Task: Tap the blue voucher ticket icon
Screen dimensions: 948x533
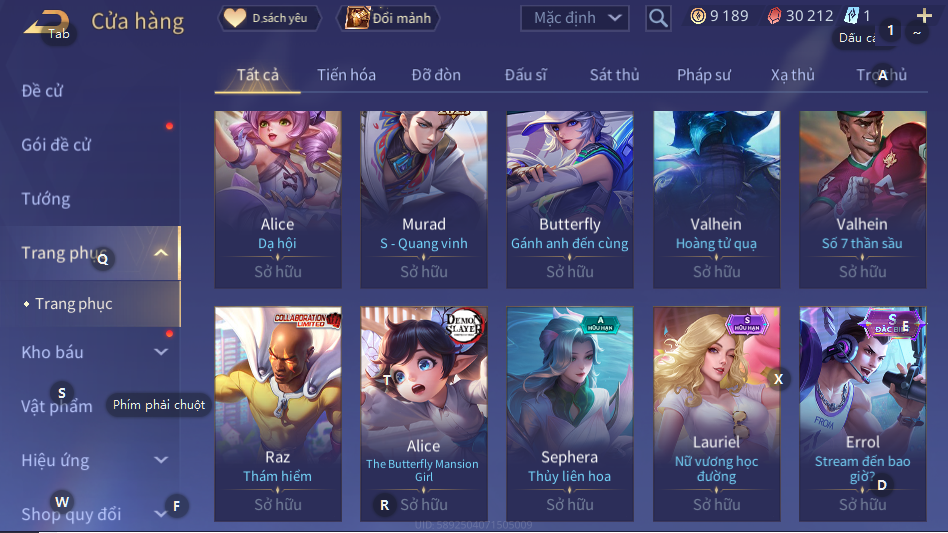Action: point(851,16)
